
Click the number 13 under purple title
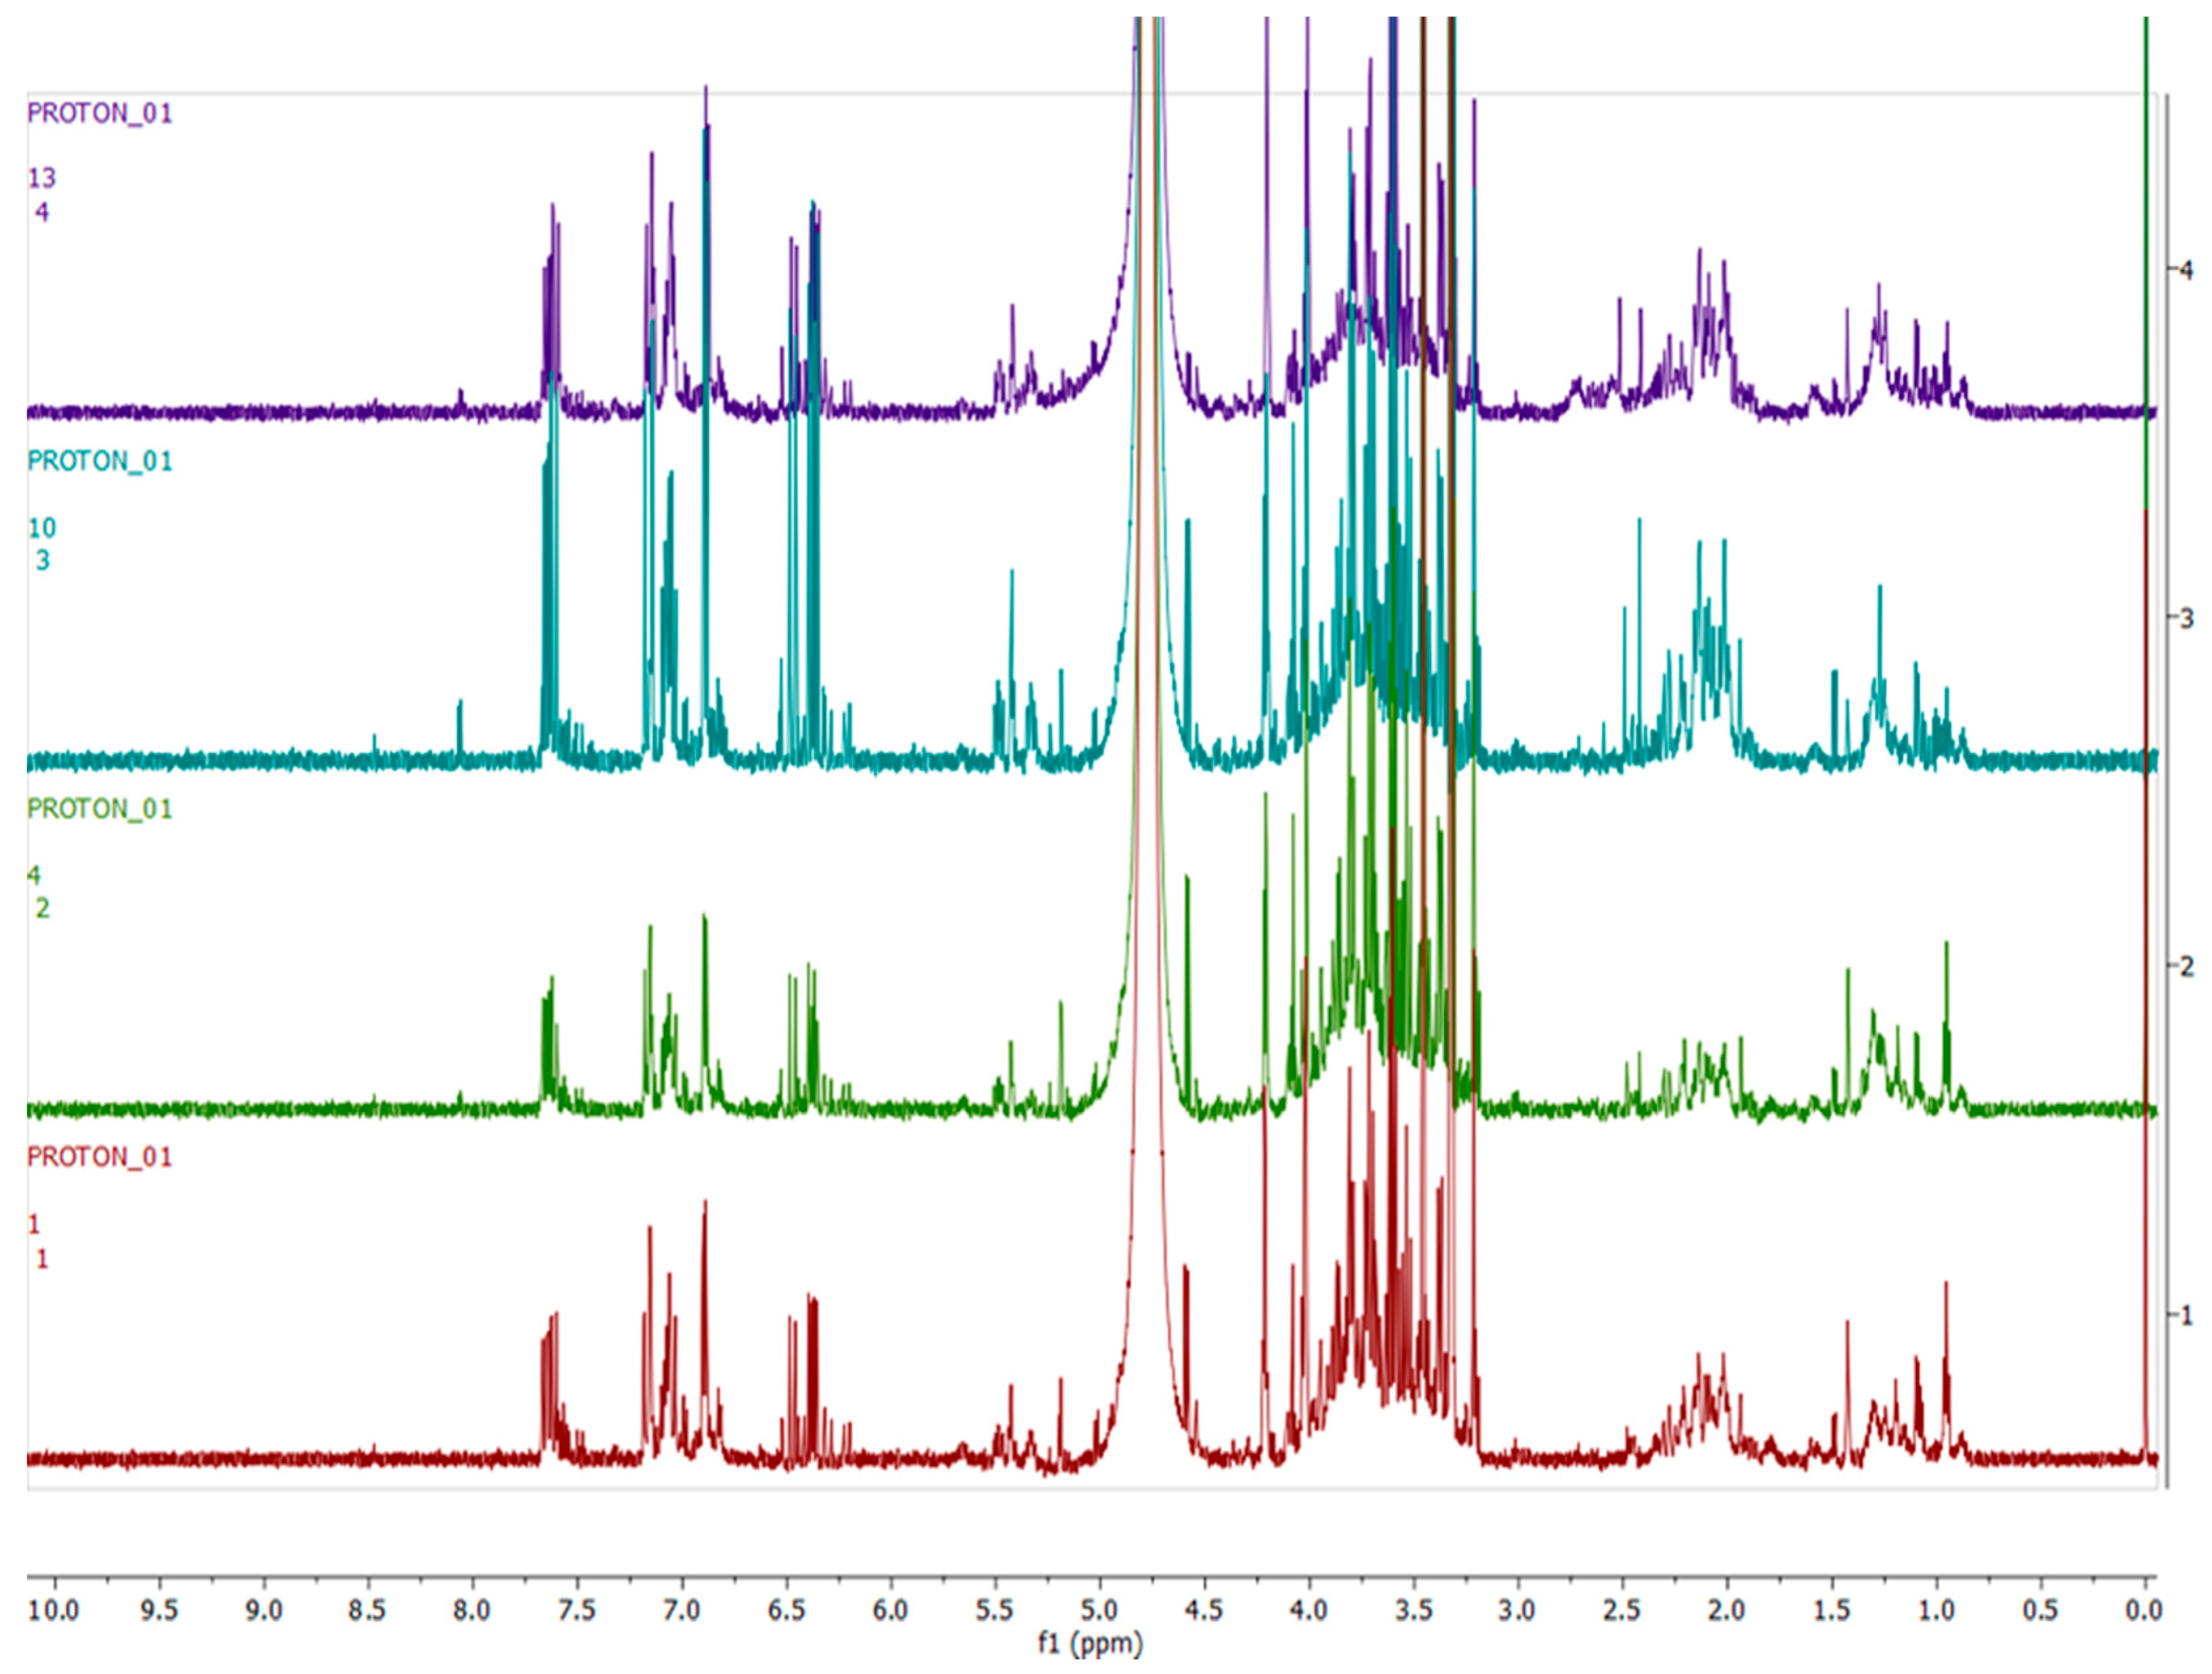pos(41,178)
